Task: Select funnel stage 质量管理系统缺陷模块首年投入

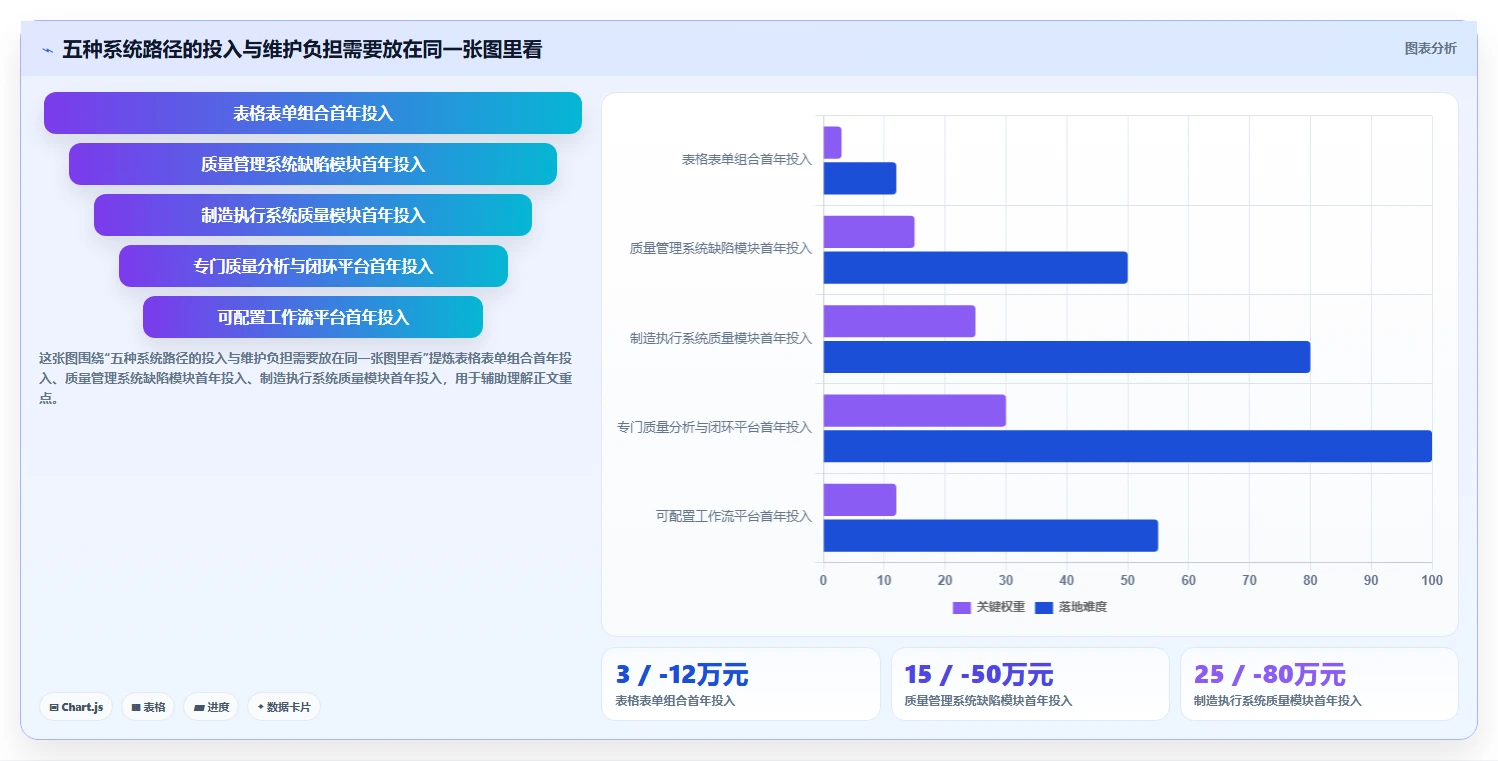Action: point(313,164)
